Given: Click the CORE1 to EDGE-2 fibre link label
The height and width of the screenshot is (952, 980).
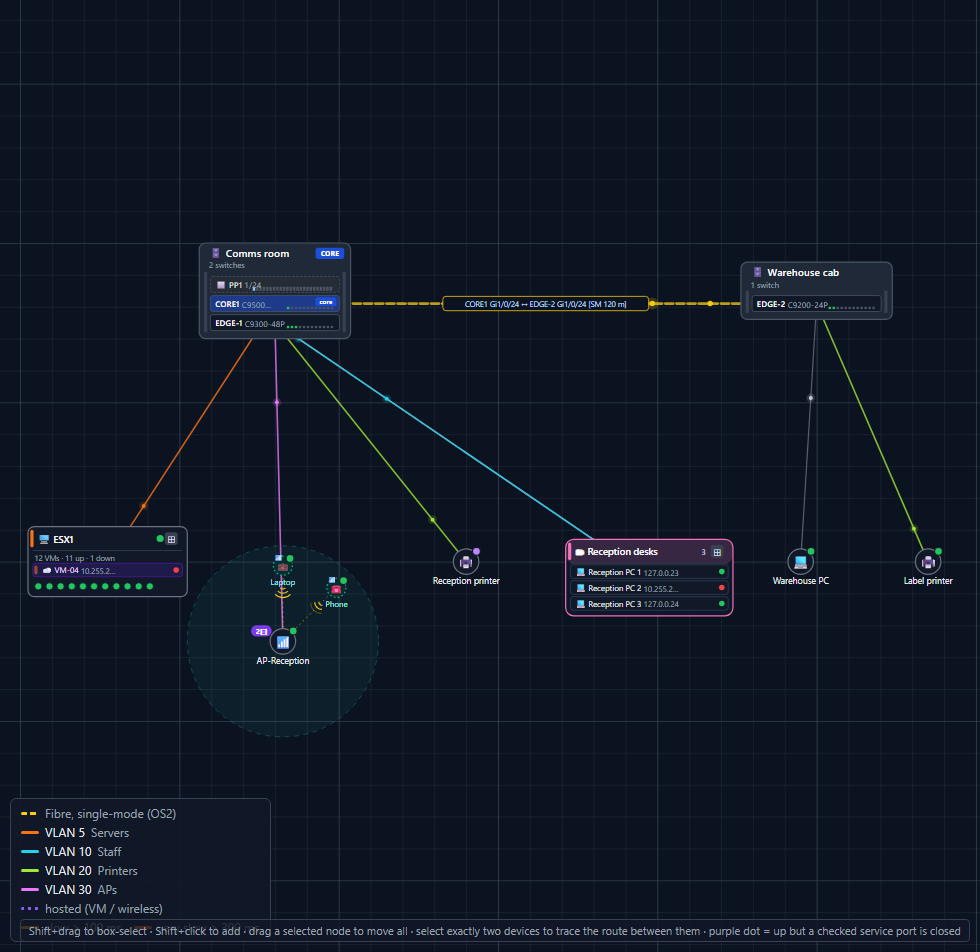Looking at the screenshot, I should tap(545, 304).
